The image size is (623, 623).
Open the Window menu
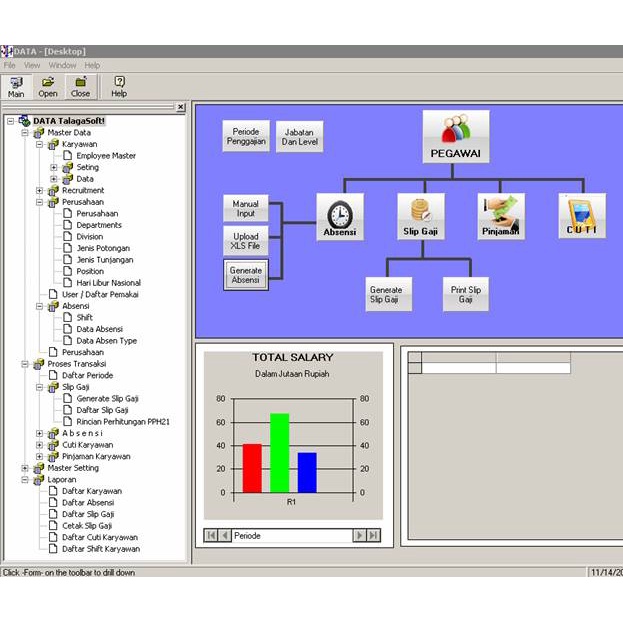[62, 66]
